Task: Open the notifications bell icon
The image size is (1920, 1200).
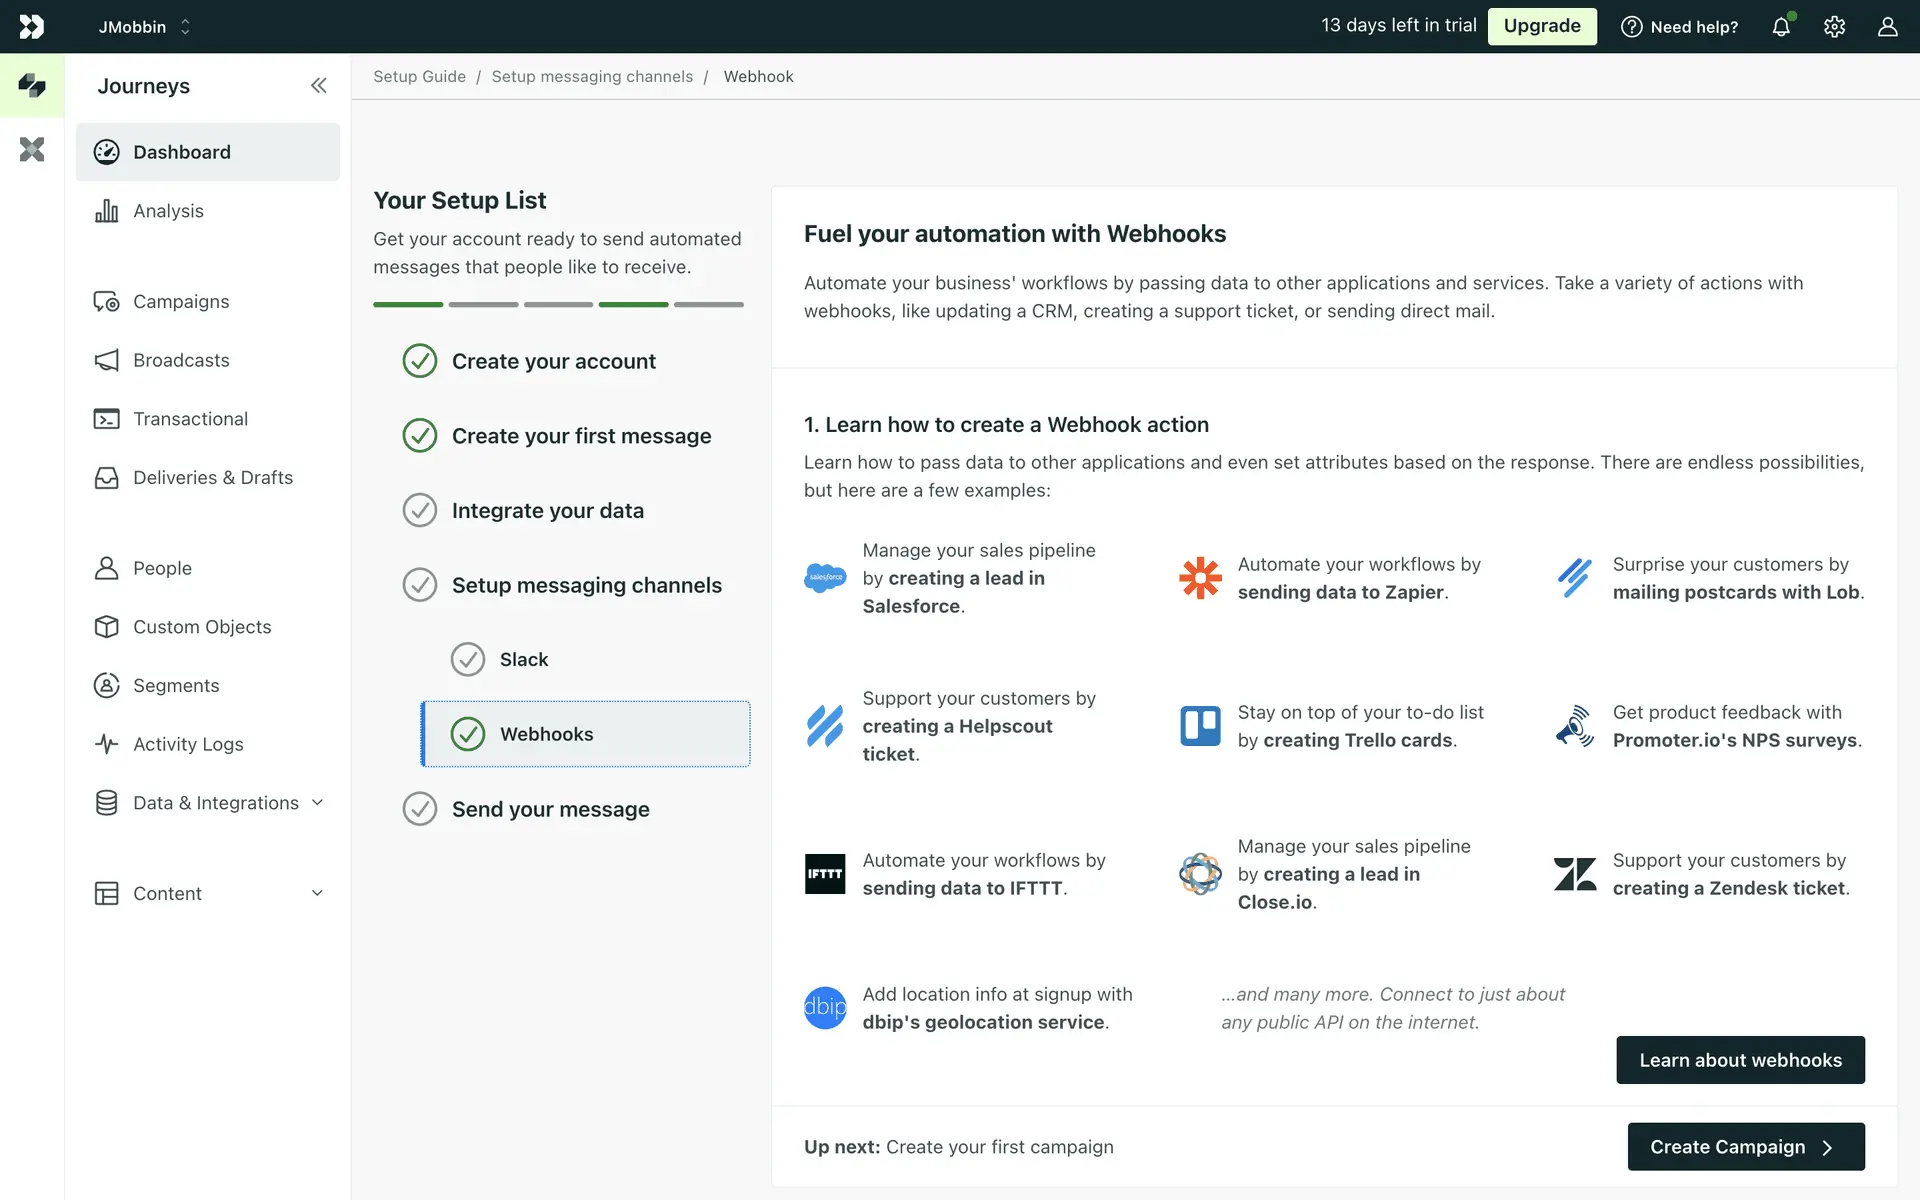Action: point(1781,27)
